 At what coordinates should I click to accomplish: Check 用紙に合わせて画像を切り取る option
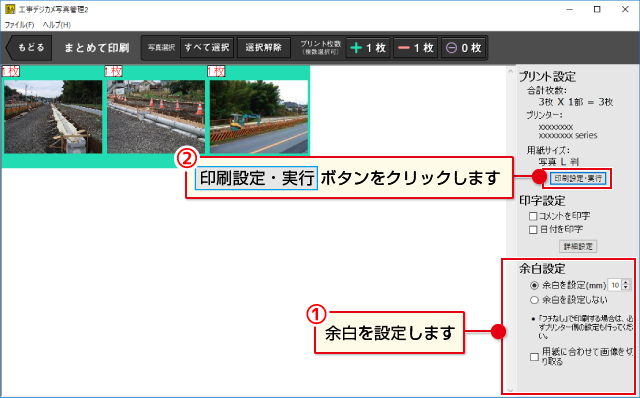coord(534,357)
